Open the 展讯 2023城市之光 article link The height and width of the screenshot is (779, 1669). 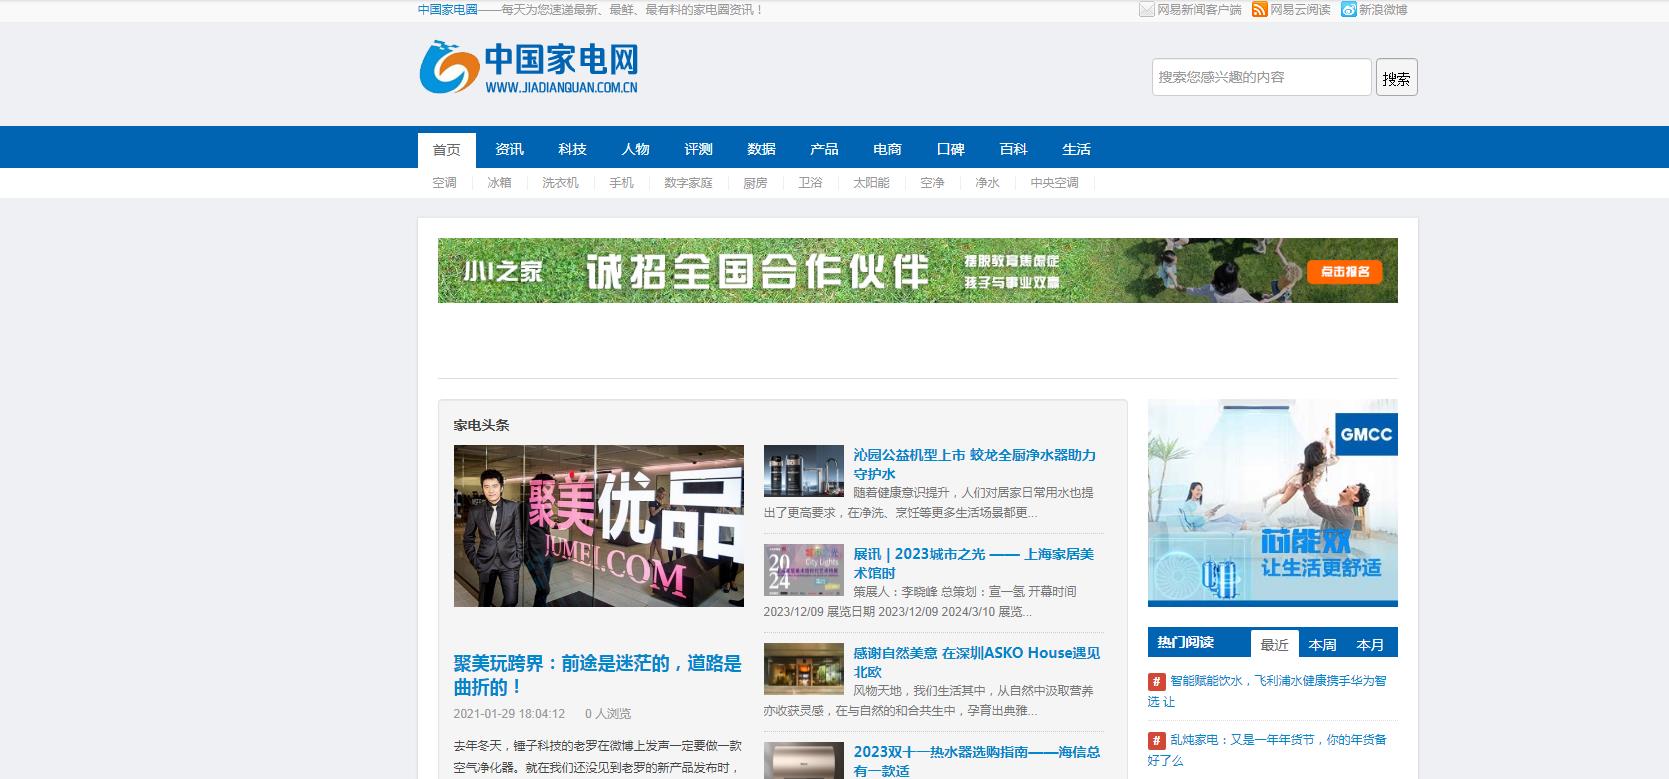point(973,563)
